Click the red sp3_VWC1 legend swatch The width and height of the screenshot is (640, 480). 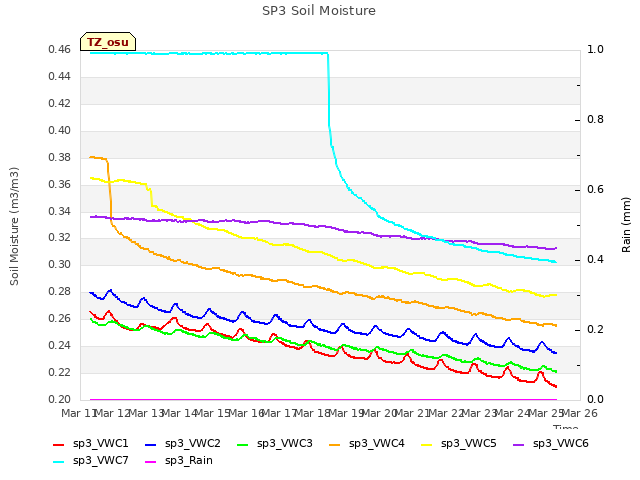(x=59, y=444)
